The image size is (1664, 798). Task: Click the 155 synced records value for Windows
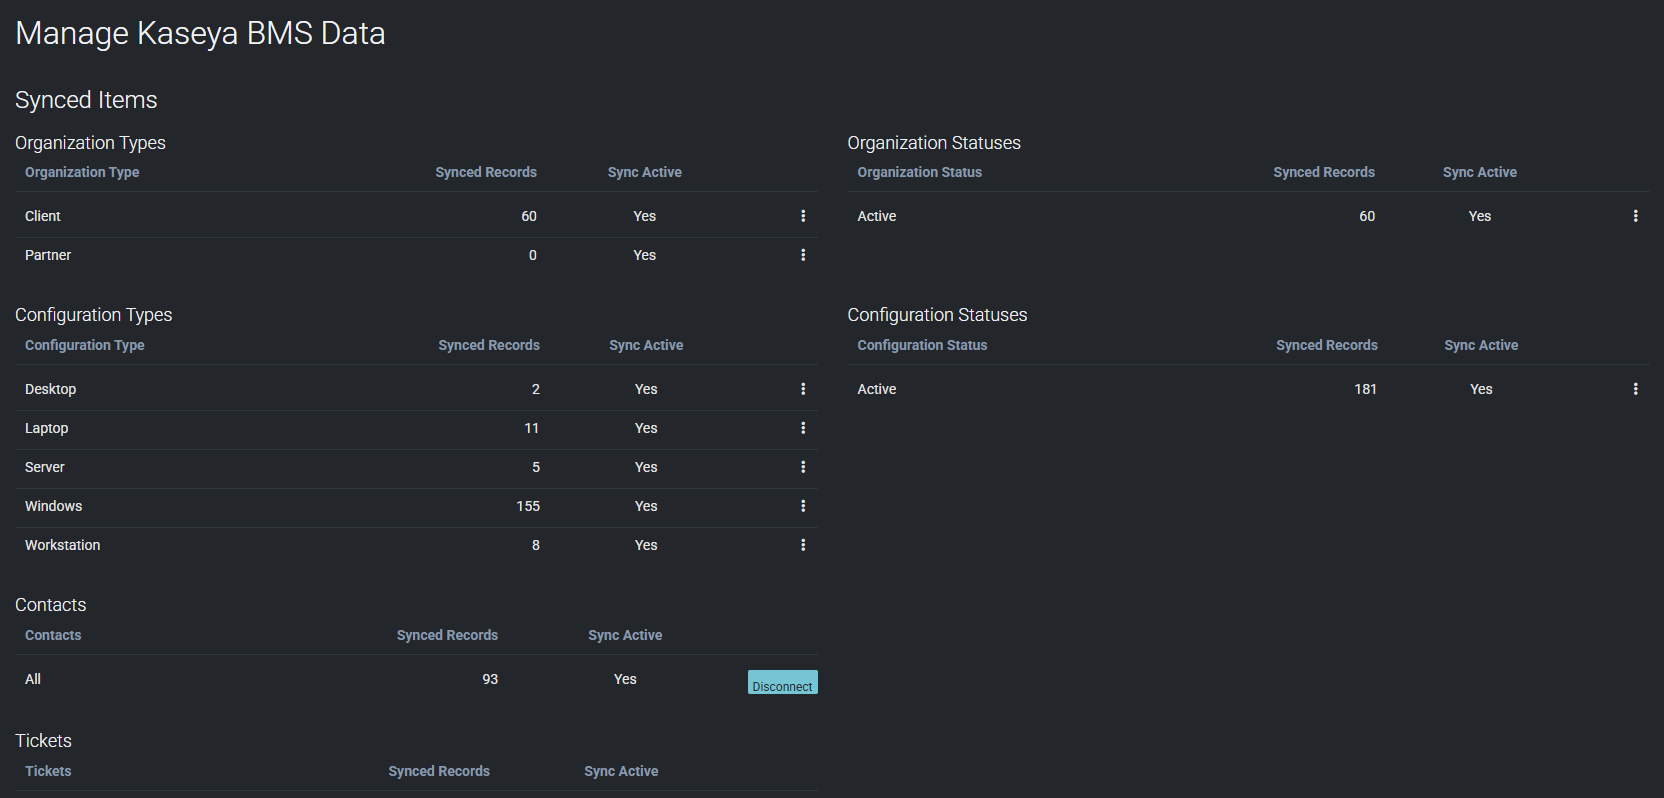[x=528, y=506]
